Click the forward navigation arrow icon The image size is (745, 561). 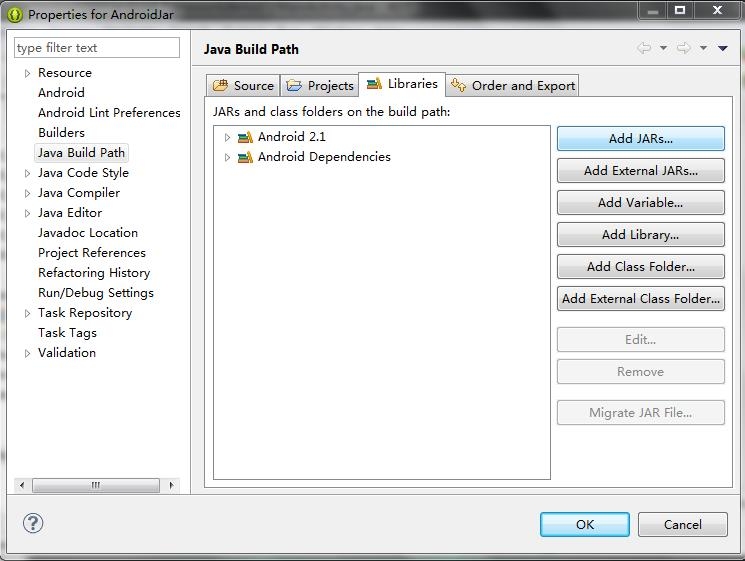[684, 48]
